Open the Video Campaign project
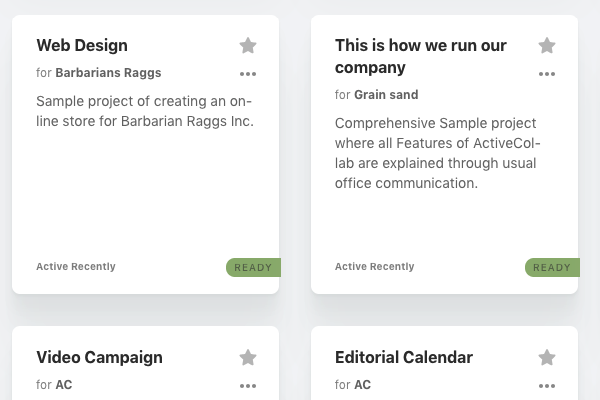 [x=99, y=358]
